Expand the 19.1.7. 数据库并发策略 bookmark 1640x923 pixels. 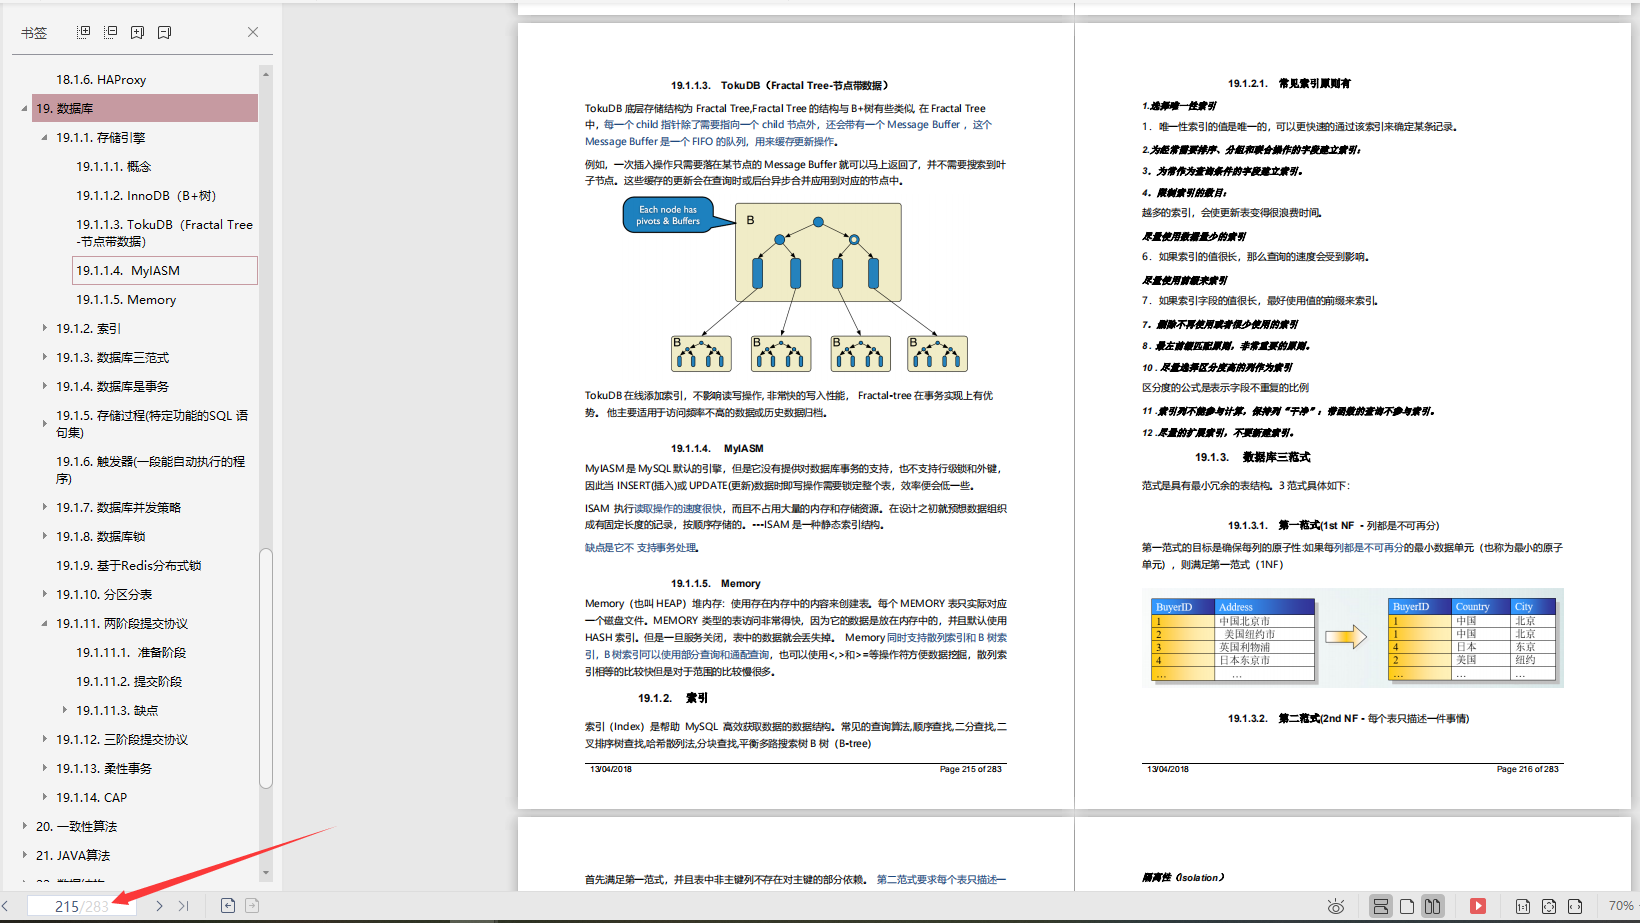tap(44, 507)
